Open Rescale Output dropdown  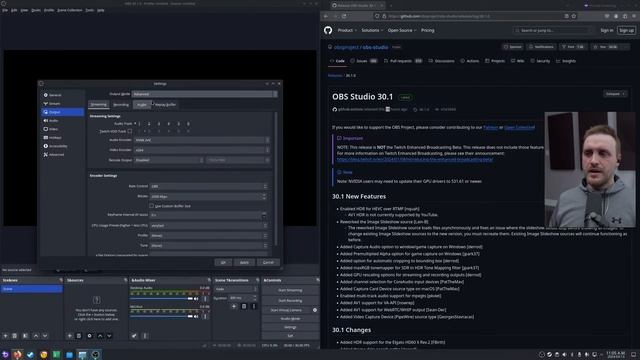tap(169, 160)
